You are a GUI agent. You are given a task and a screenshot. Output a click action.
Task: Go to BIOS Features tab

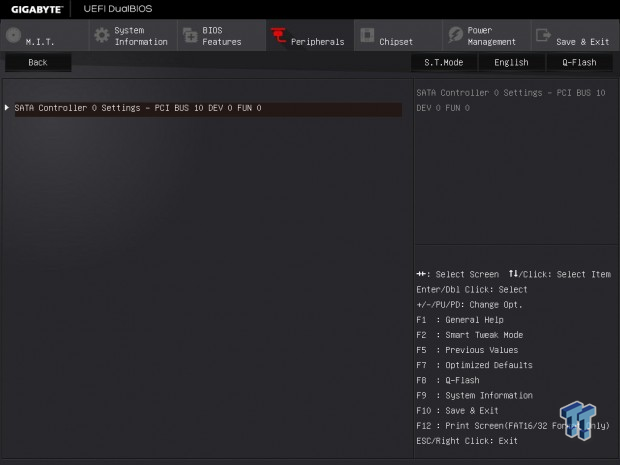click(221, 36)
